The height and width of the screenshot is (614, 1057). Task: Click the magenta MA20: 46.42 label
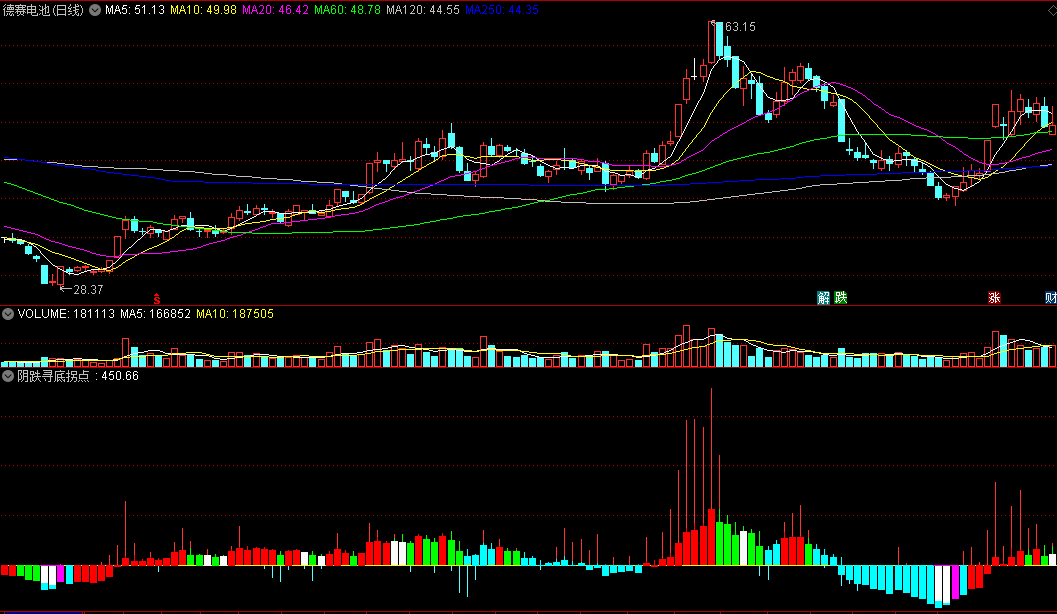click(x=275, y=10)
